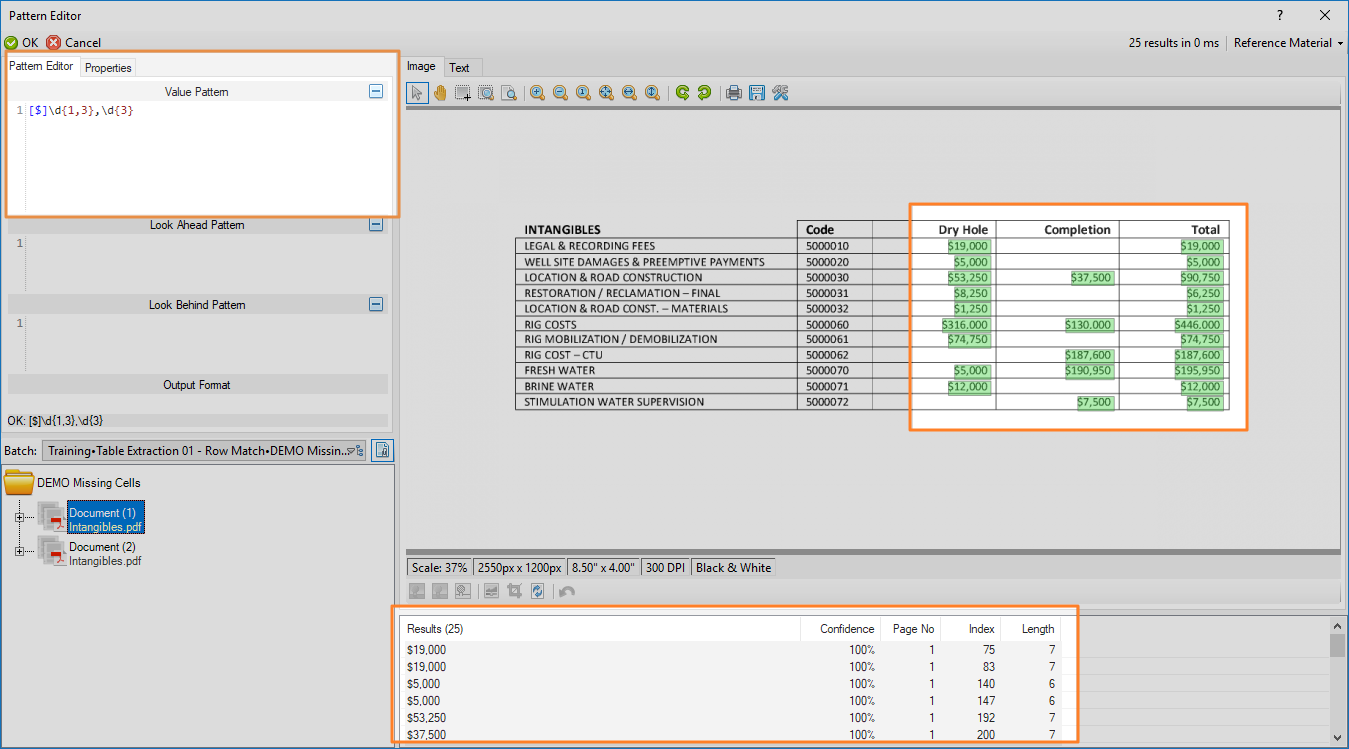Select the arrow pointer tool
1349x749 pixels.
pos(417,93)
